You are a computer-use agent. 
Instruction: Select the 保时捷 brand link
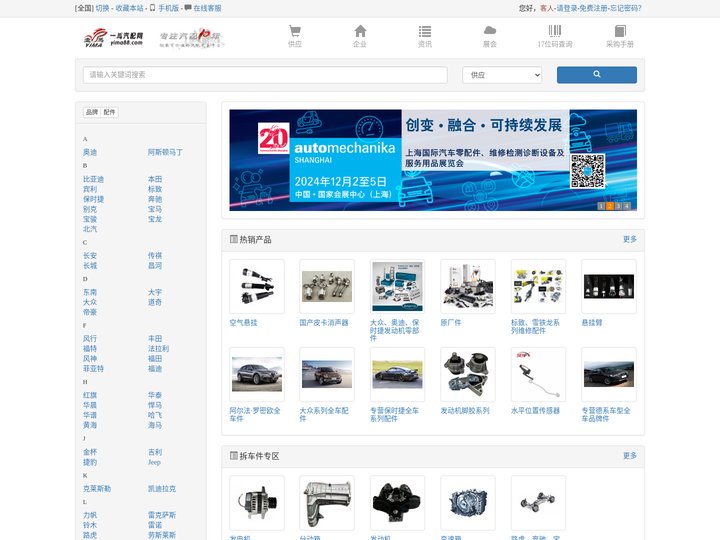pos(94,199)
